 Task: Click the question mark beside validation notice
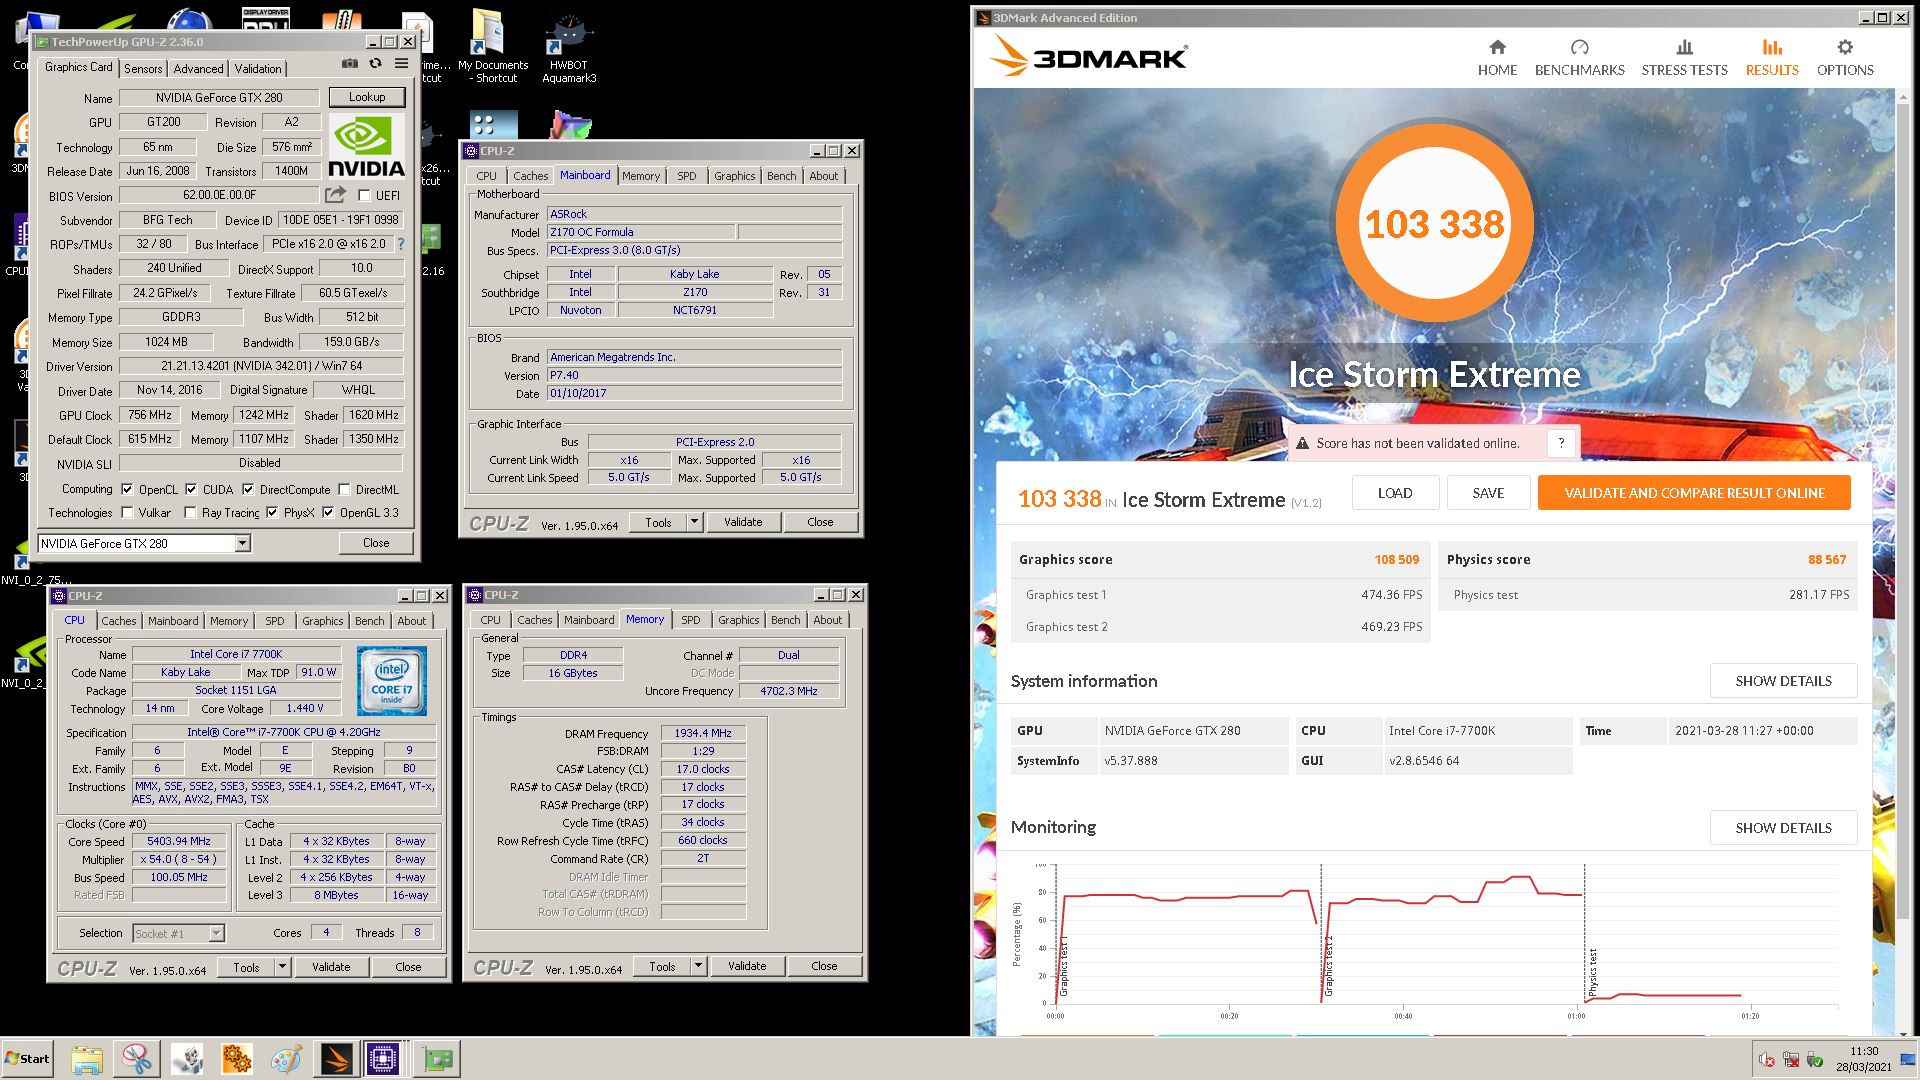[1560, 443]
